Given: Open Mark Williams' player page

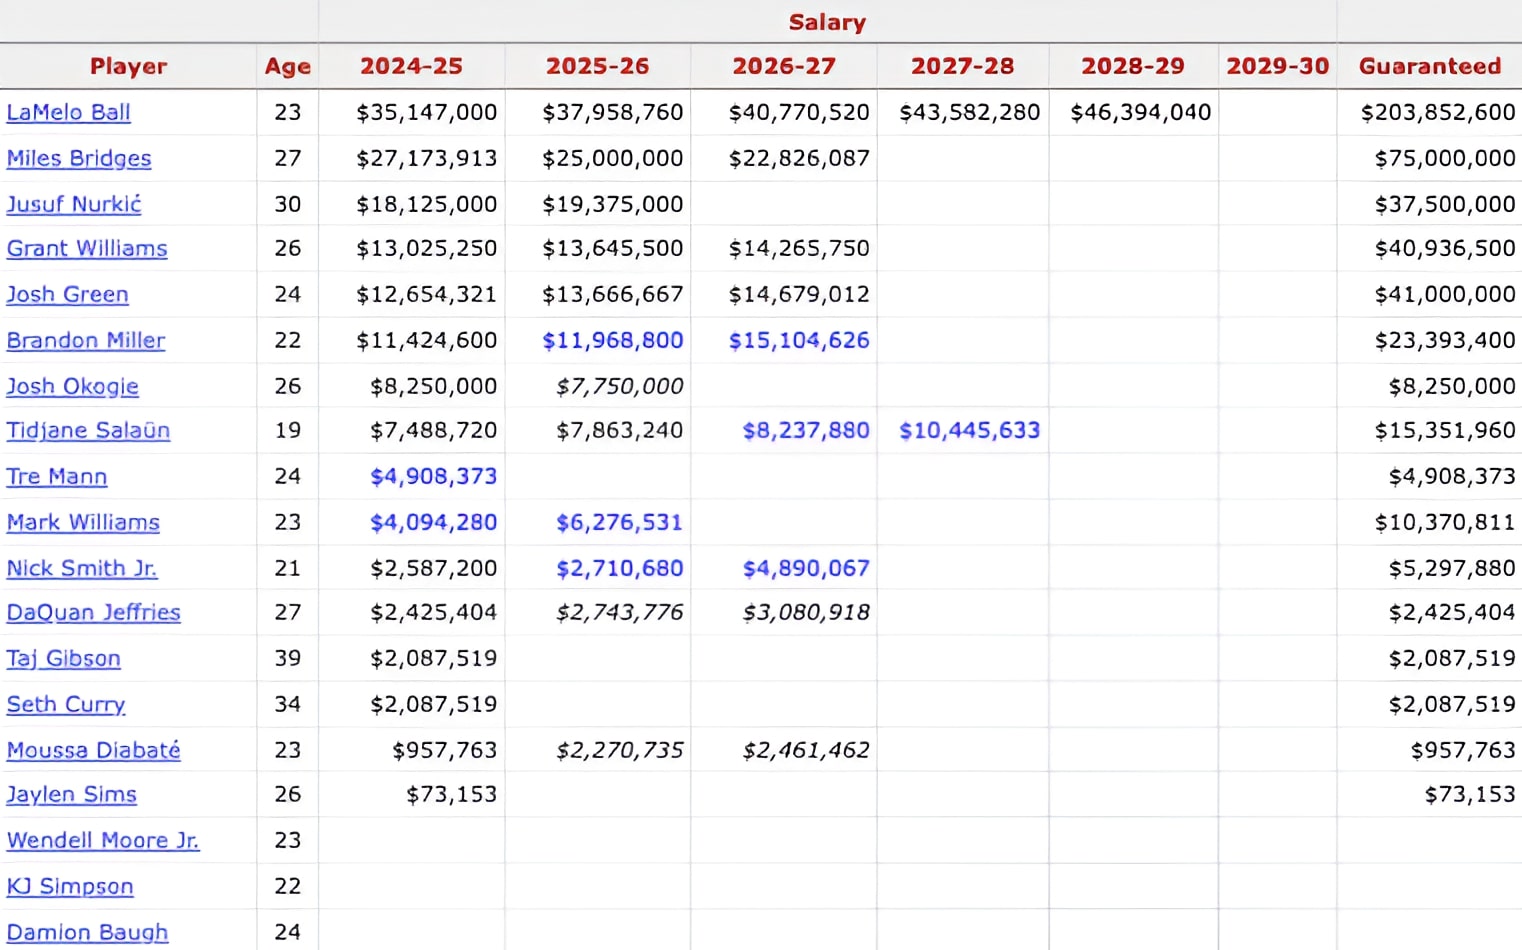Looking at the screenshot, I should (x=83, y=522).
